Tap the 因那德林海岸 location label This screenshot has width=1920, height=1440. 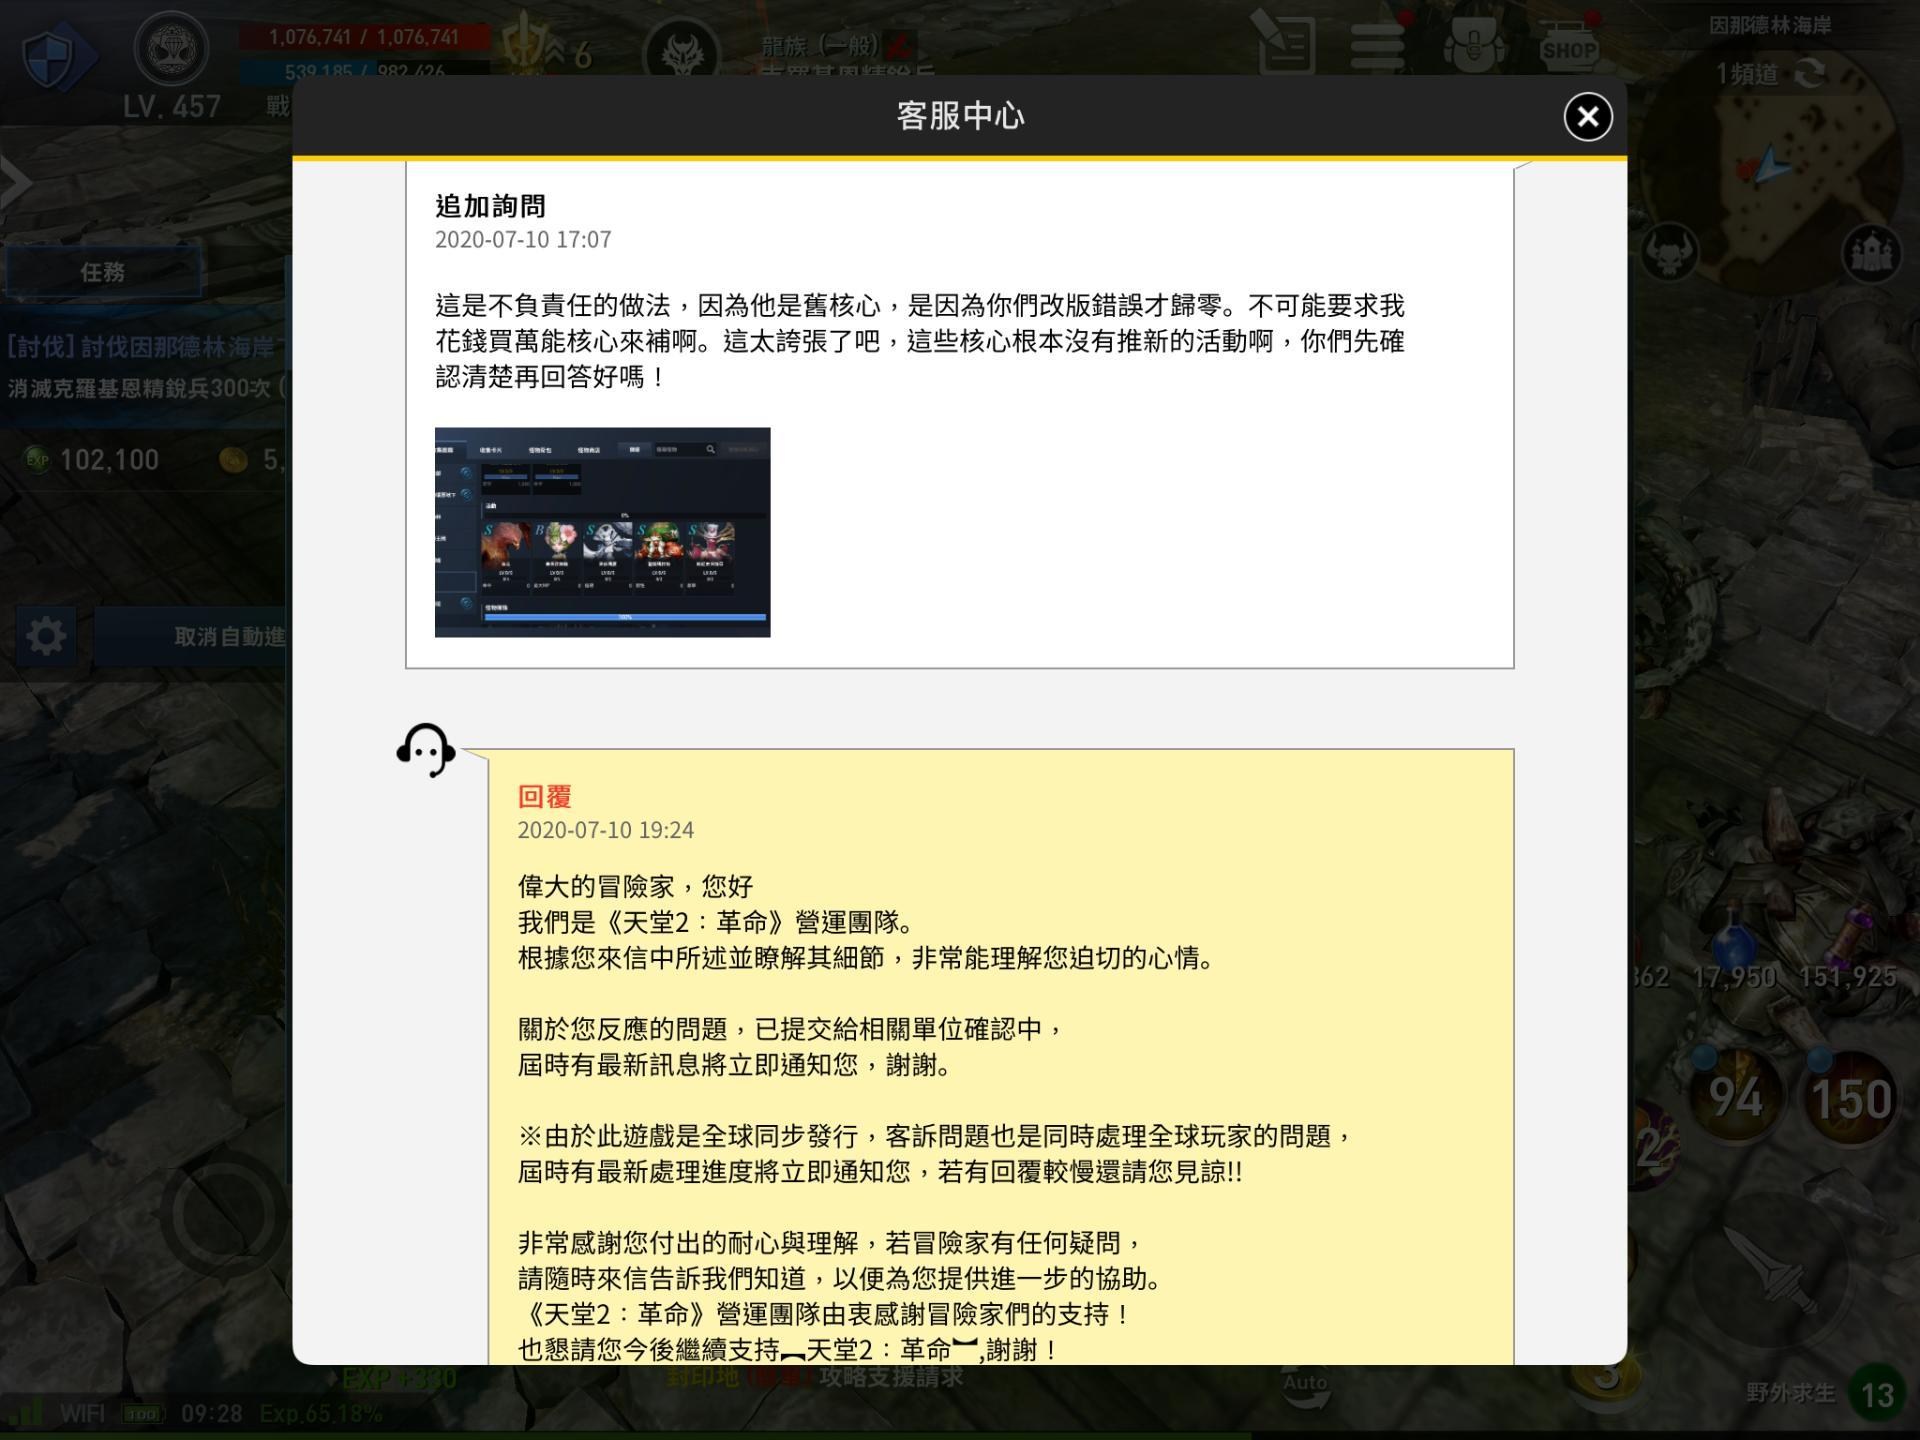coord(1770,26)
